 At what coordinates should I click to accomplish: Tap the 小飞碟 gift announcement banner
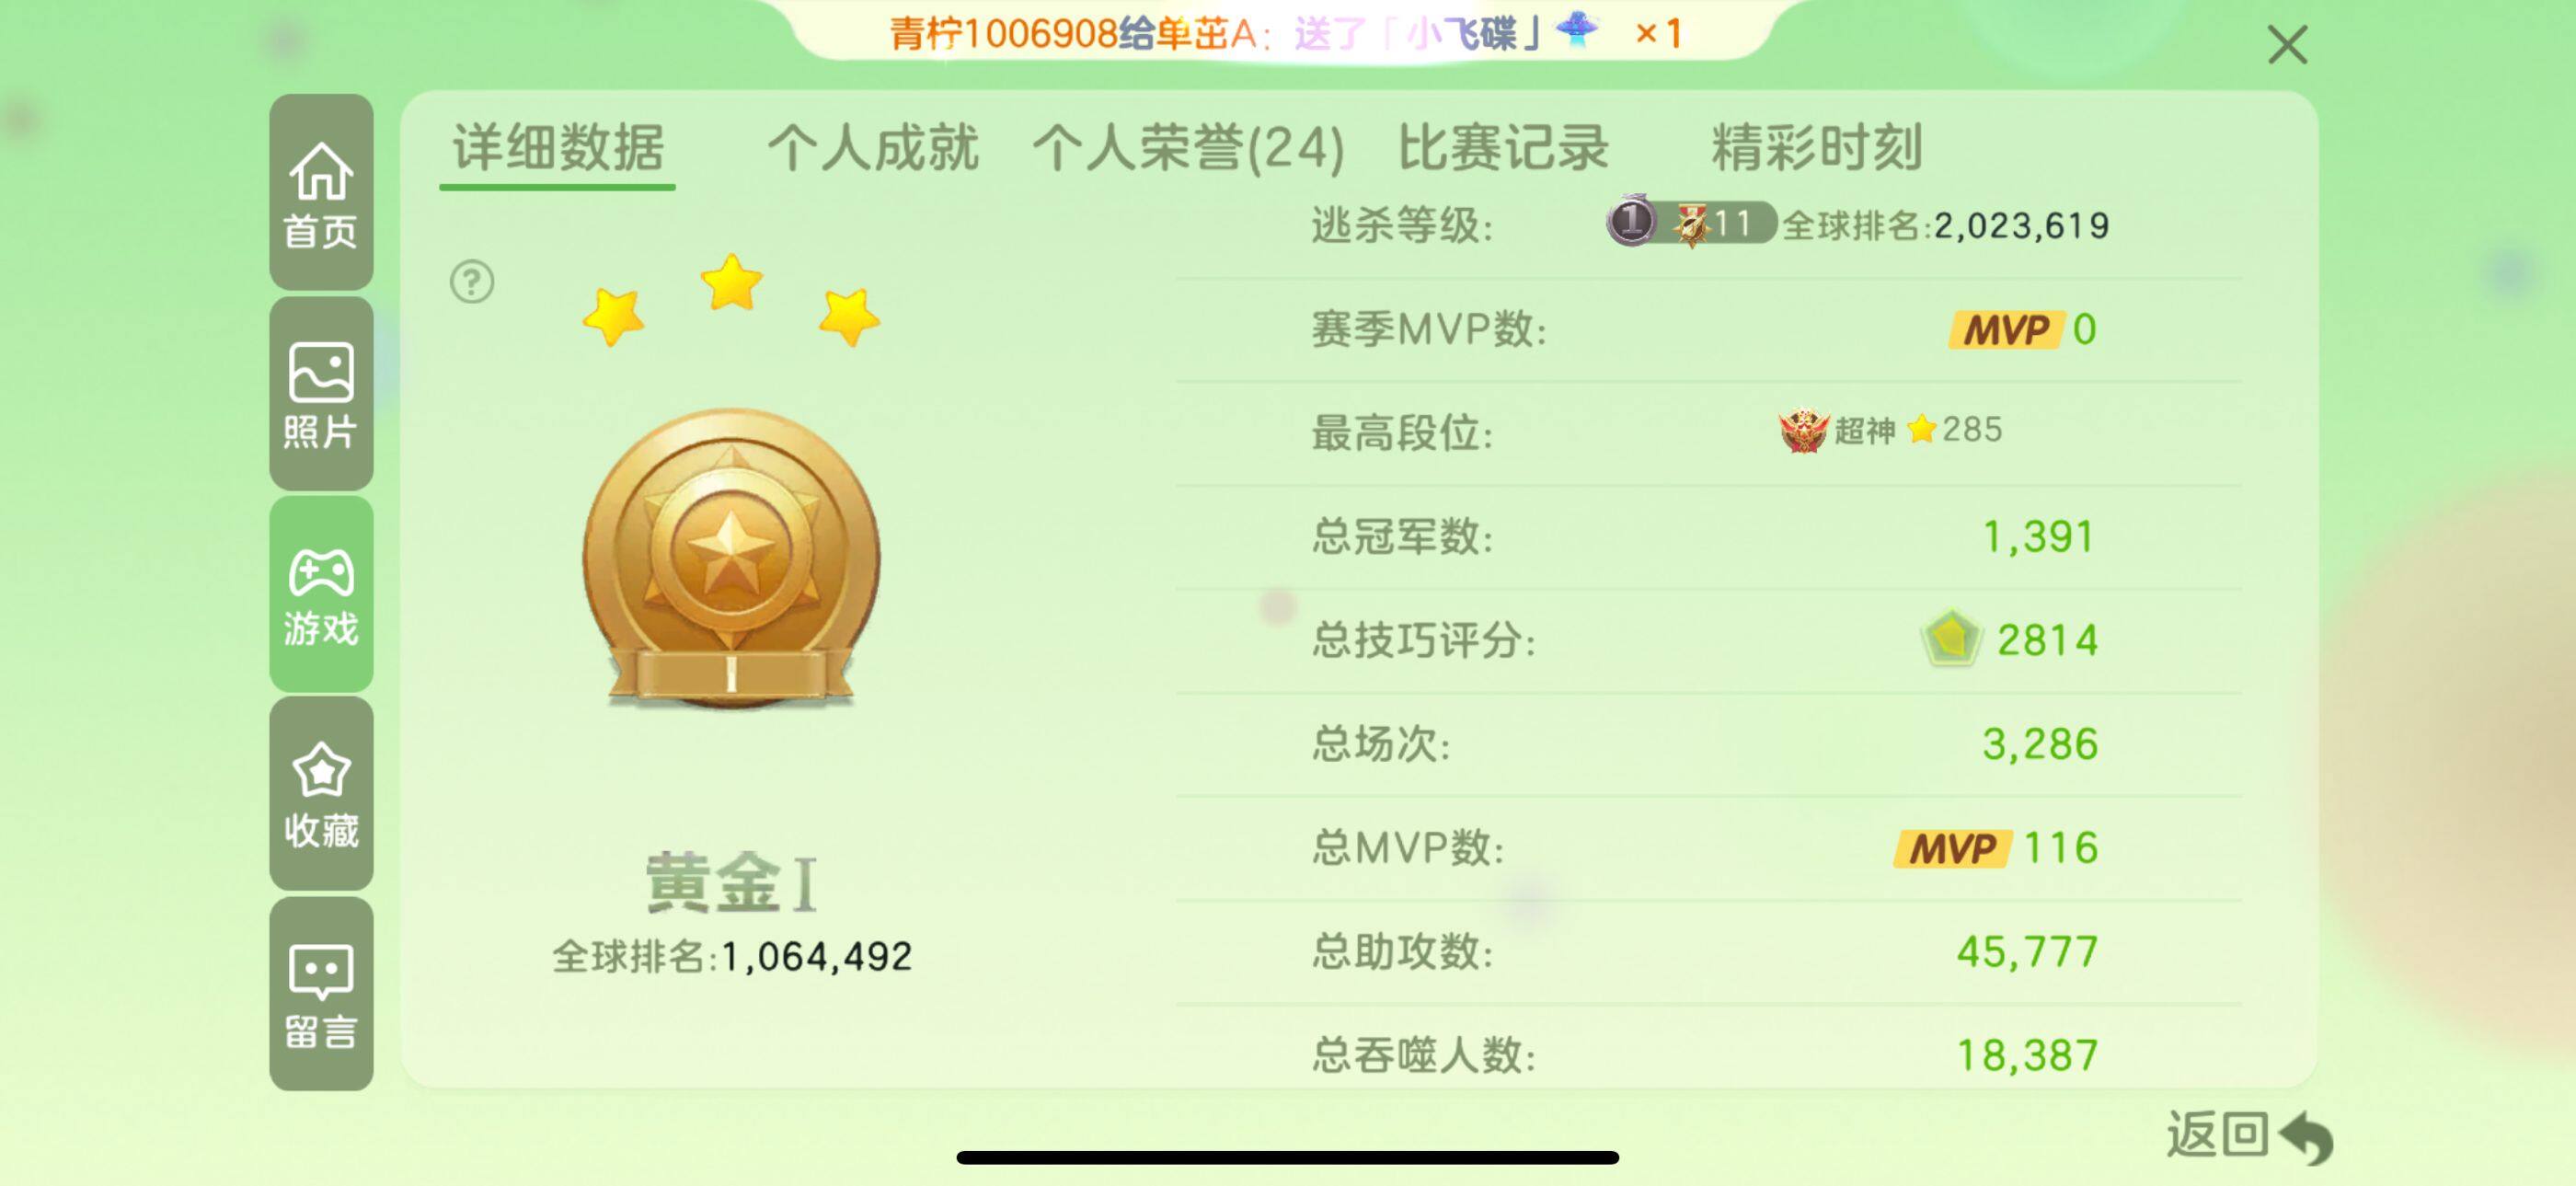coord(1284,33)
